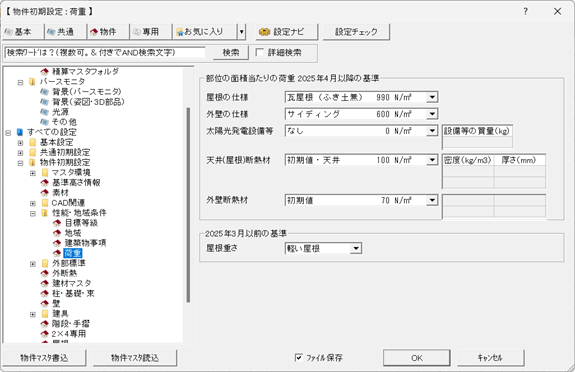Click the パースモニタ folder icon
Screen dimensions: 575x372
coord(33,81)
